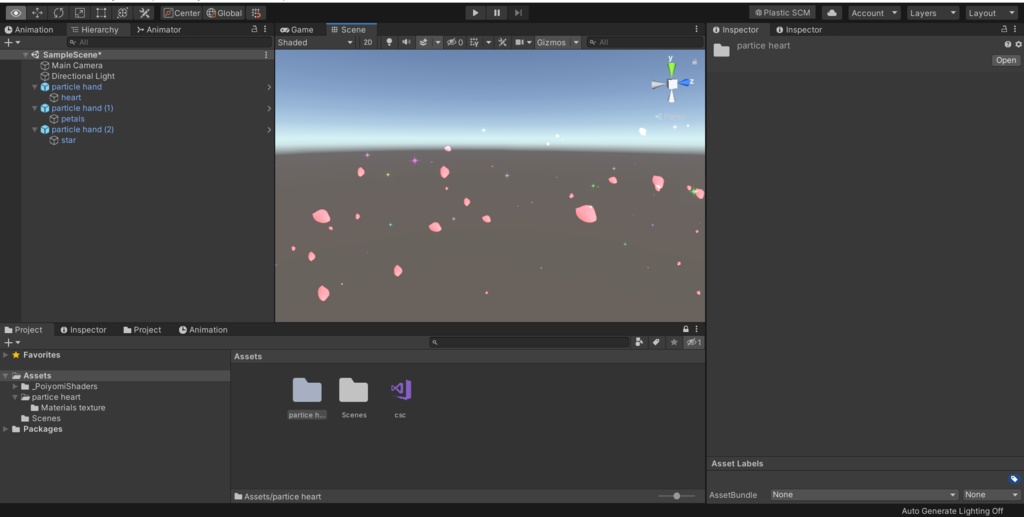Viewport: 1024px width, 517px height.
Task: Open scene component tools icon
Action: [502, 42]
